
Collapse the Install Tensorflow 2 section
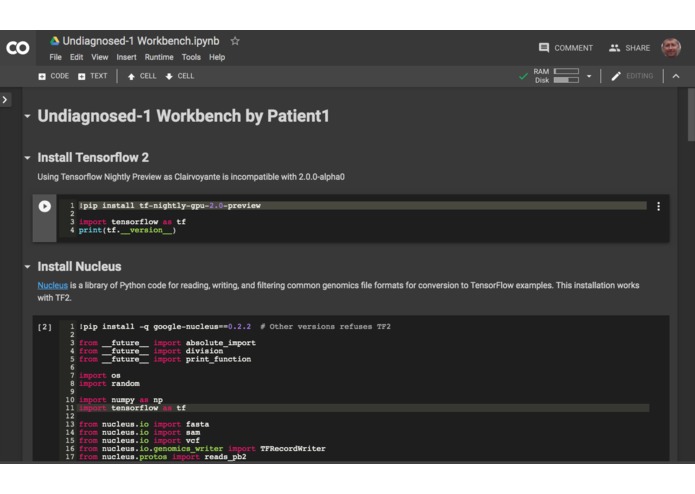(x=27, y=158)
